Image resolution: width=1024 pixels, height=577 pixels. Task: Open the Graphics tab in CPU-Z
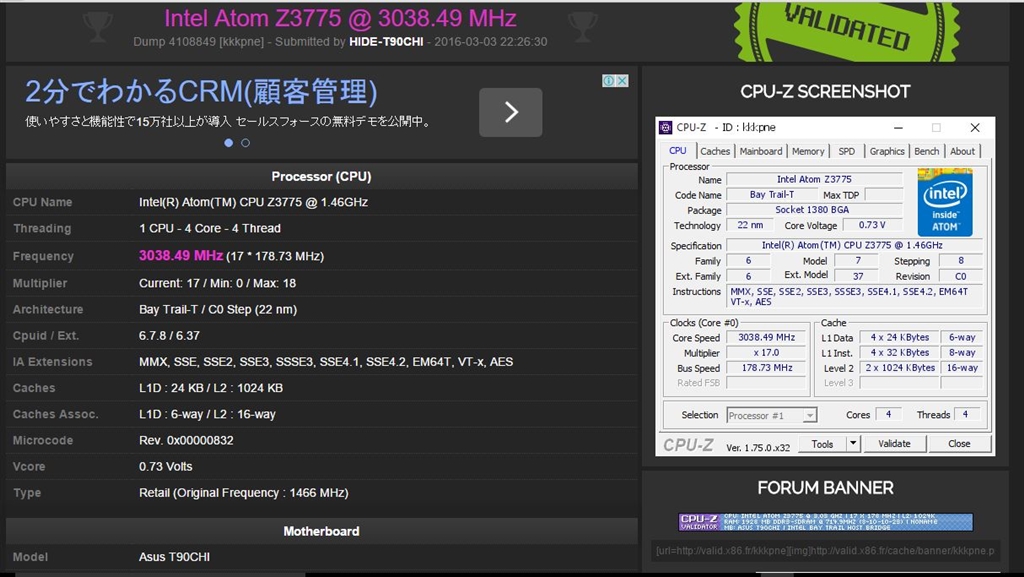click(x=887, y=151)
